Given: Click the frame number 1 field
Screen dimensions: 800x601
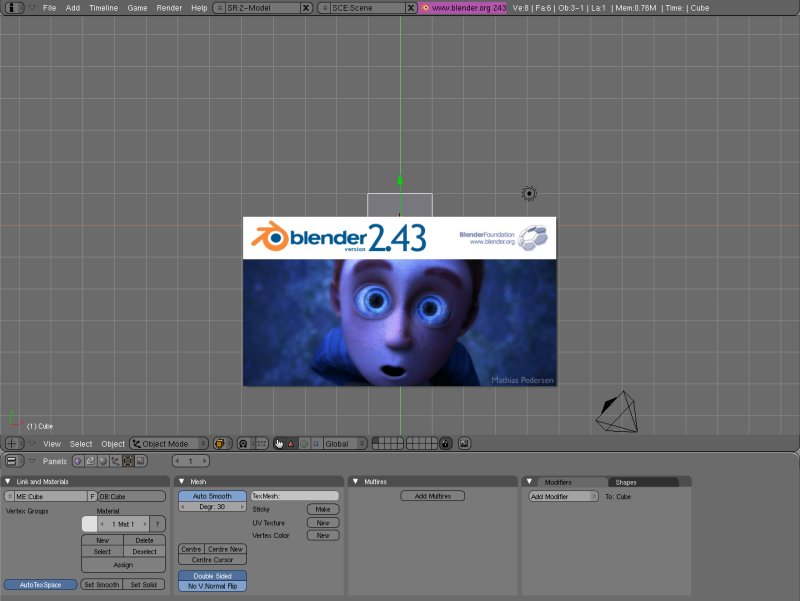Looking at the screenshot, I should click(191, 461).
